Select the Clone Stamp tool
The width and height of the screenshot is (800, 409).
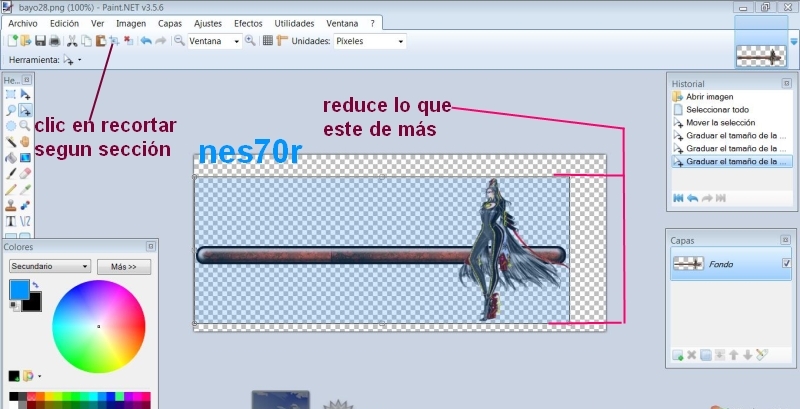(10, 206)
